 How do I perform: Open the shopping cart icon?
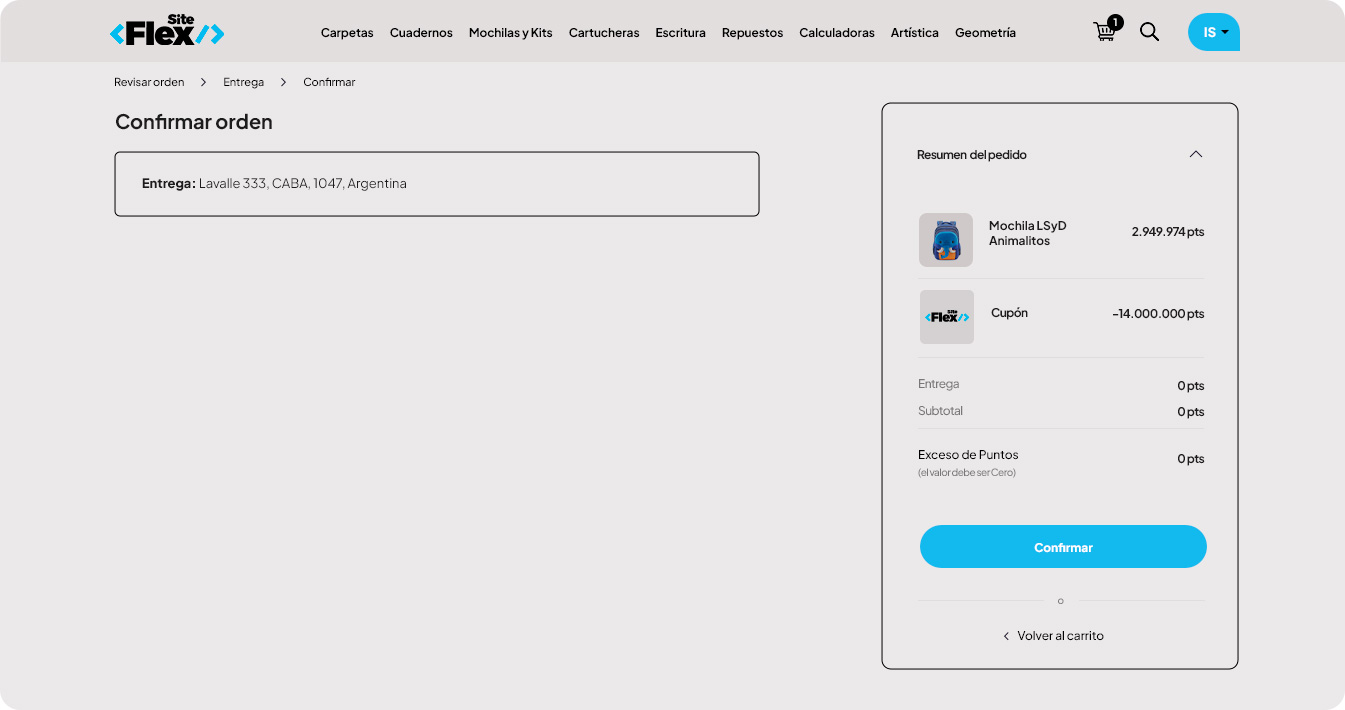click(x=1105, y=32)
